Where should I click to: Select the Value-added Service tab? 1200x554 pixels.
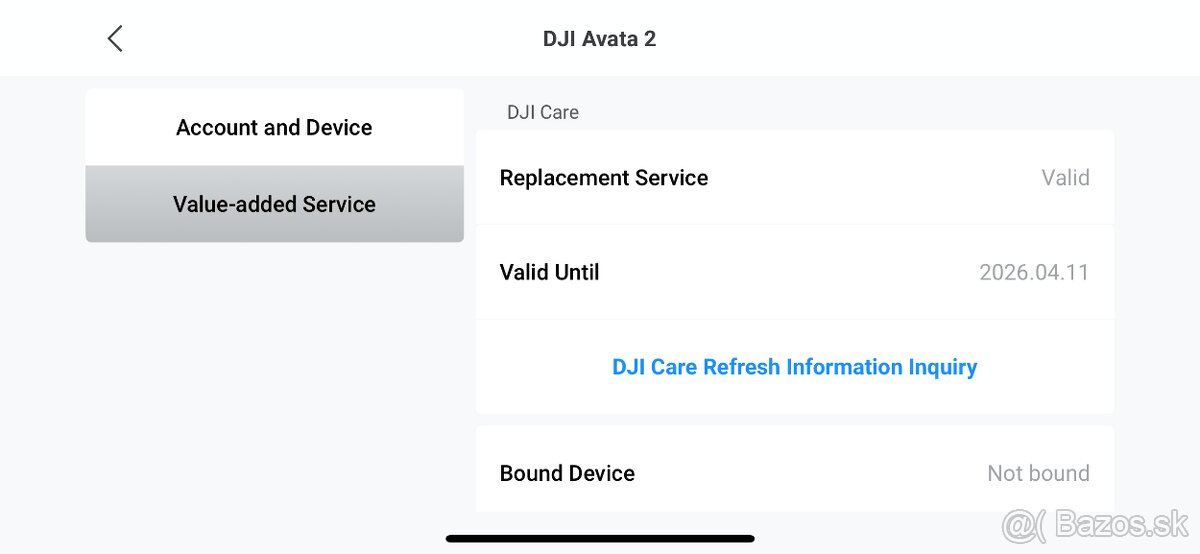point(274,204)
